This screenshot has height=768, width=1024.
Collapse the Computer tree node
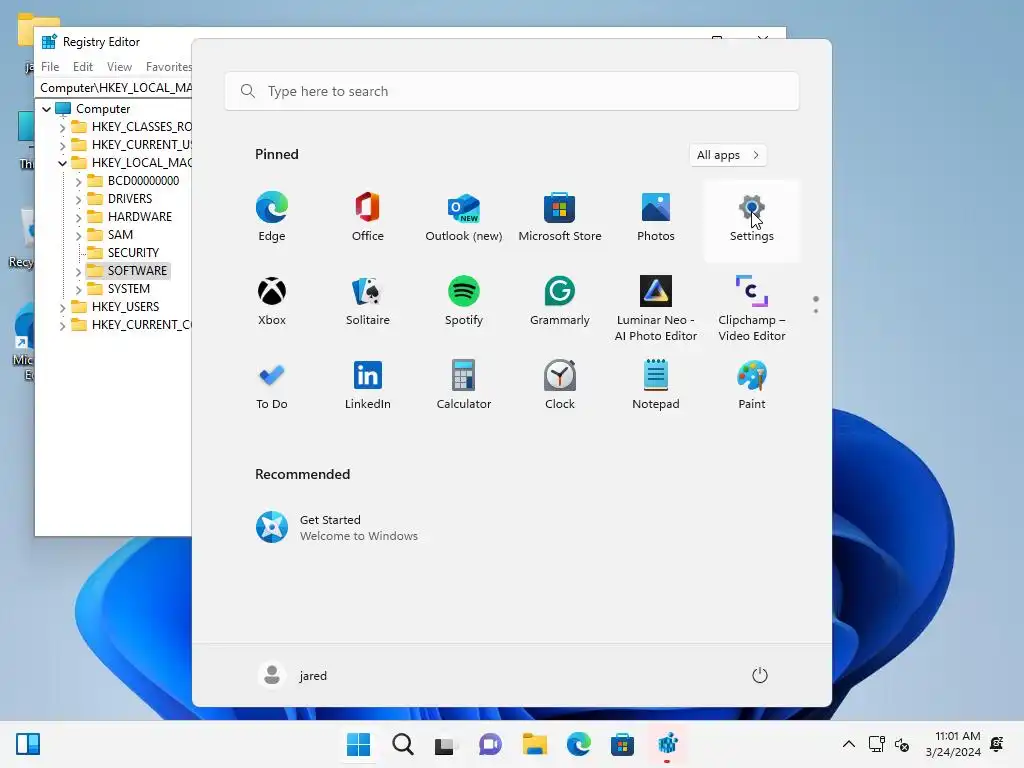(46, 109)
